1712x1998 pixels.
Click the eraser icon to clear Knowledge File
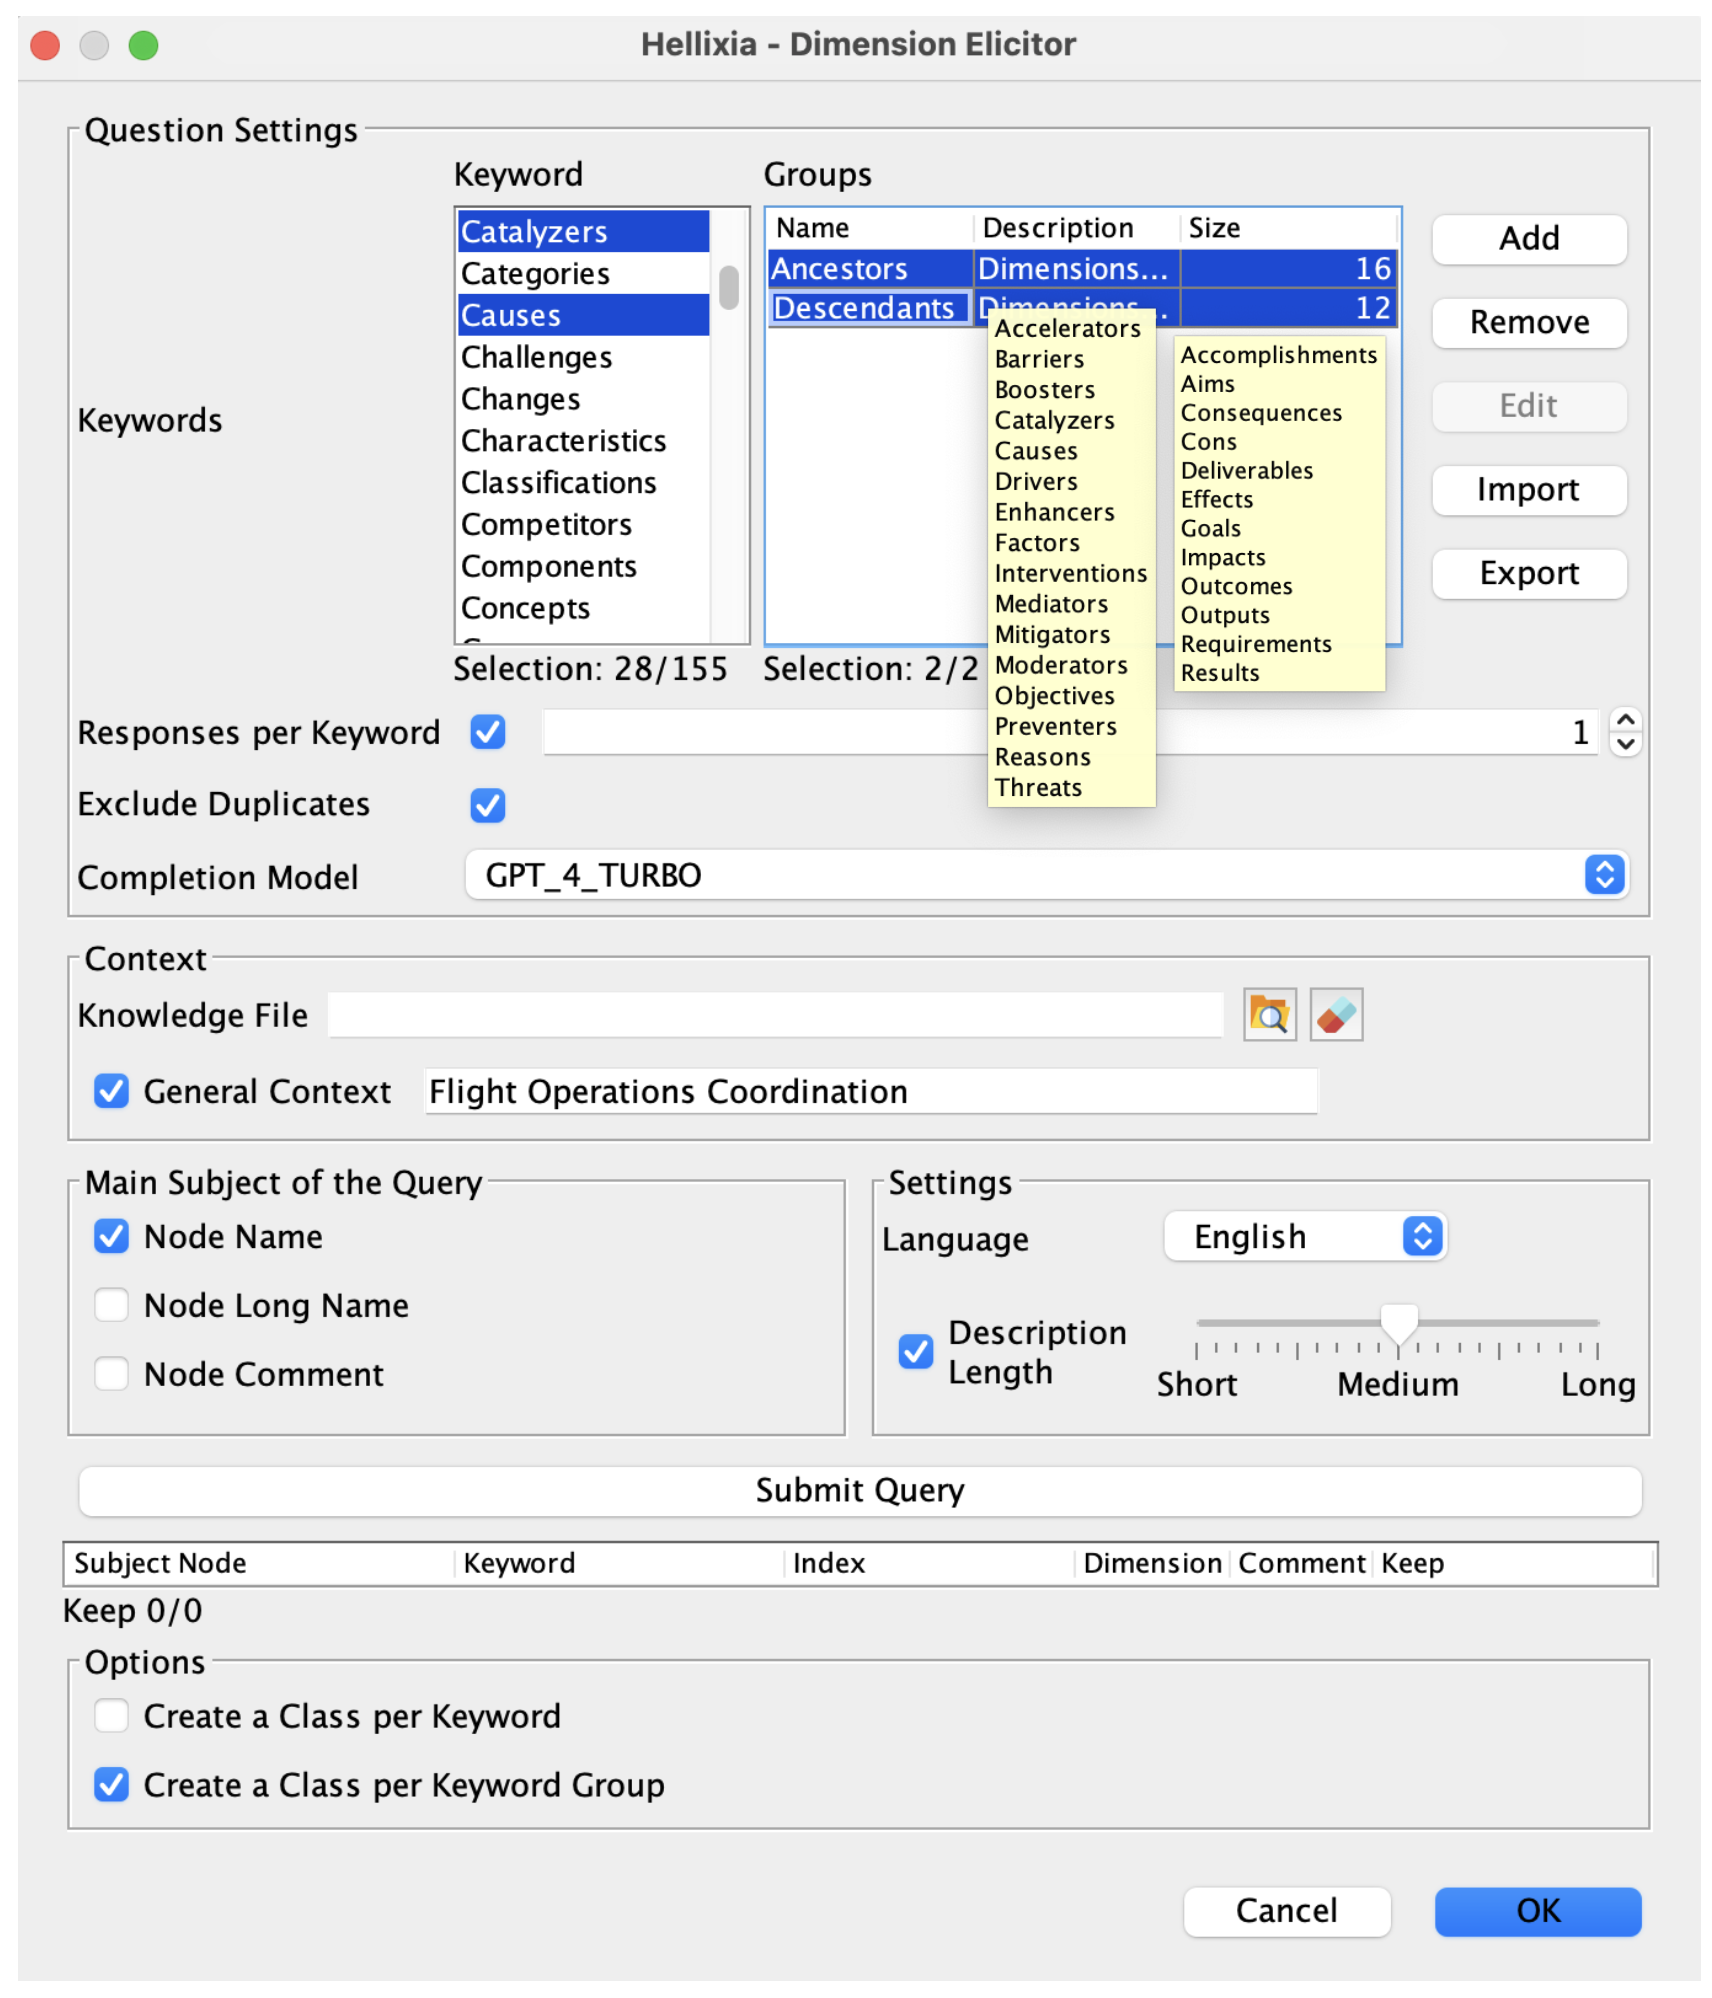pyautogui.click(x=1336, y=1015)
